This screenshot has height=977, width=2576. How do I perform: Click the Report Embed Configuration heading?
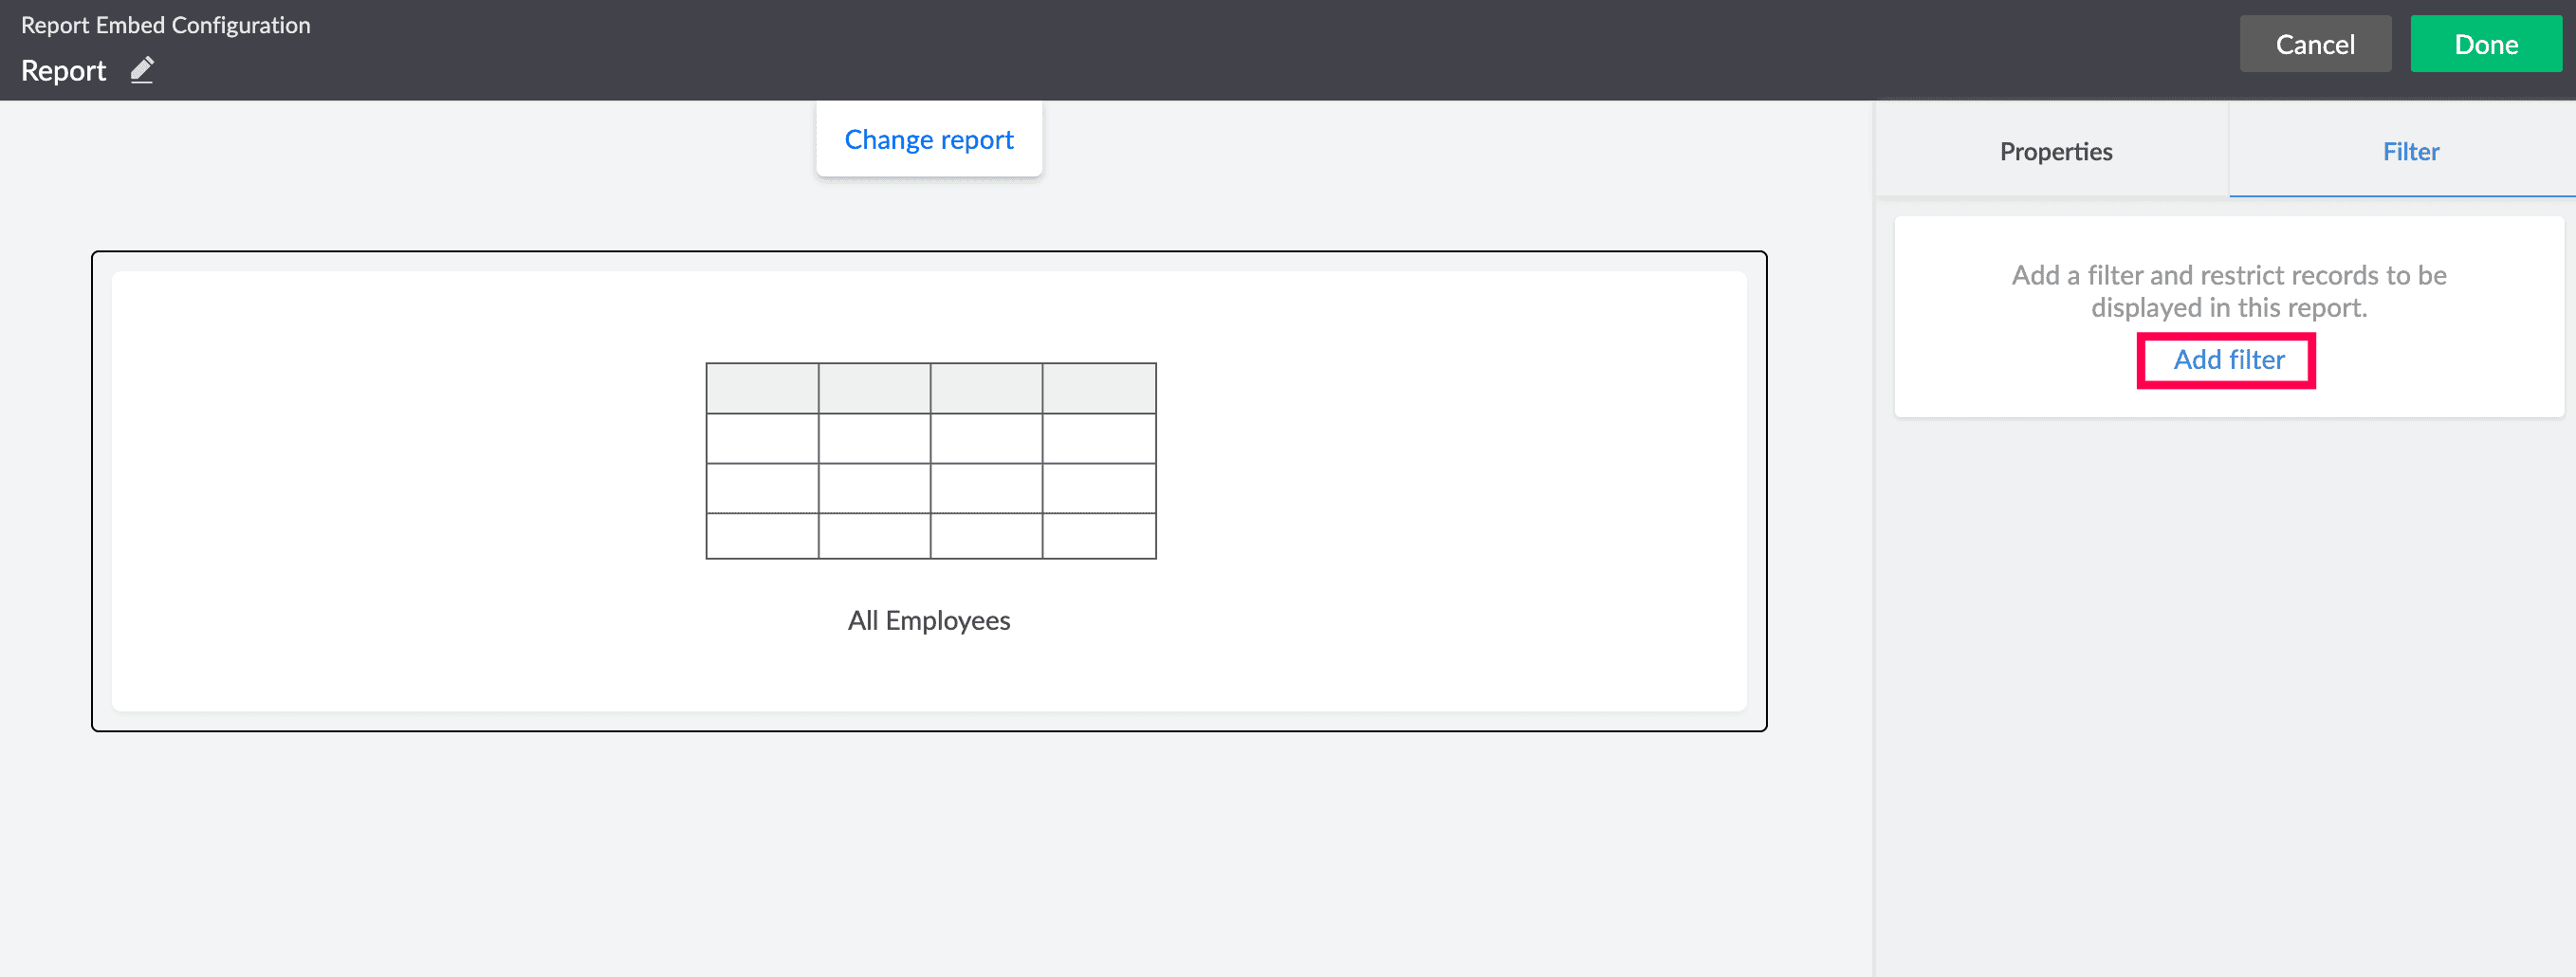click(165, 25)
